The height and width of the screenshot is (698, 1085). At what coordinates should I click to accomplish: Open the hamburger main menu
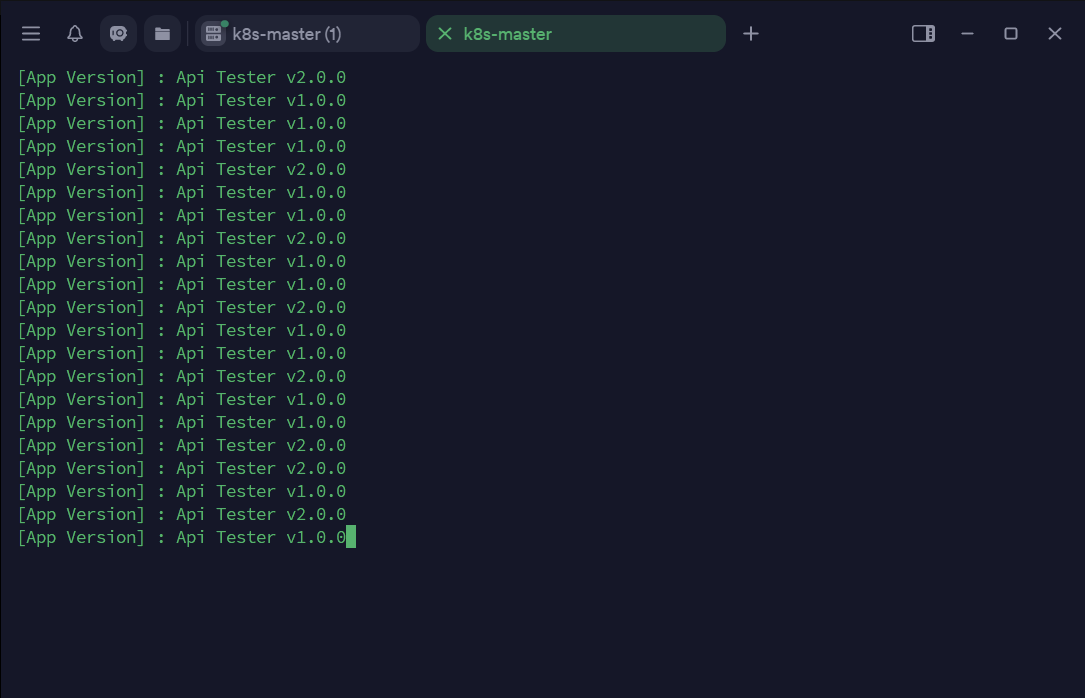coord(31,34)
